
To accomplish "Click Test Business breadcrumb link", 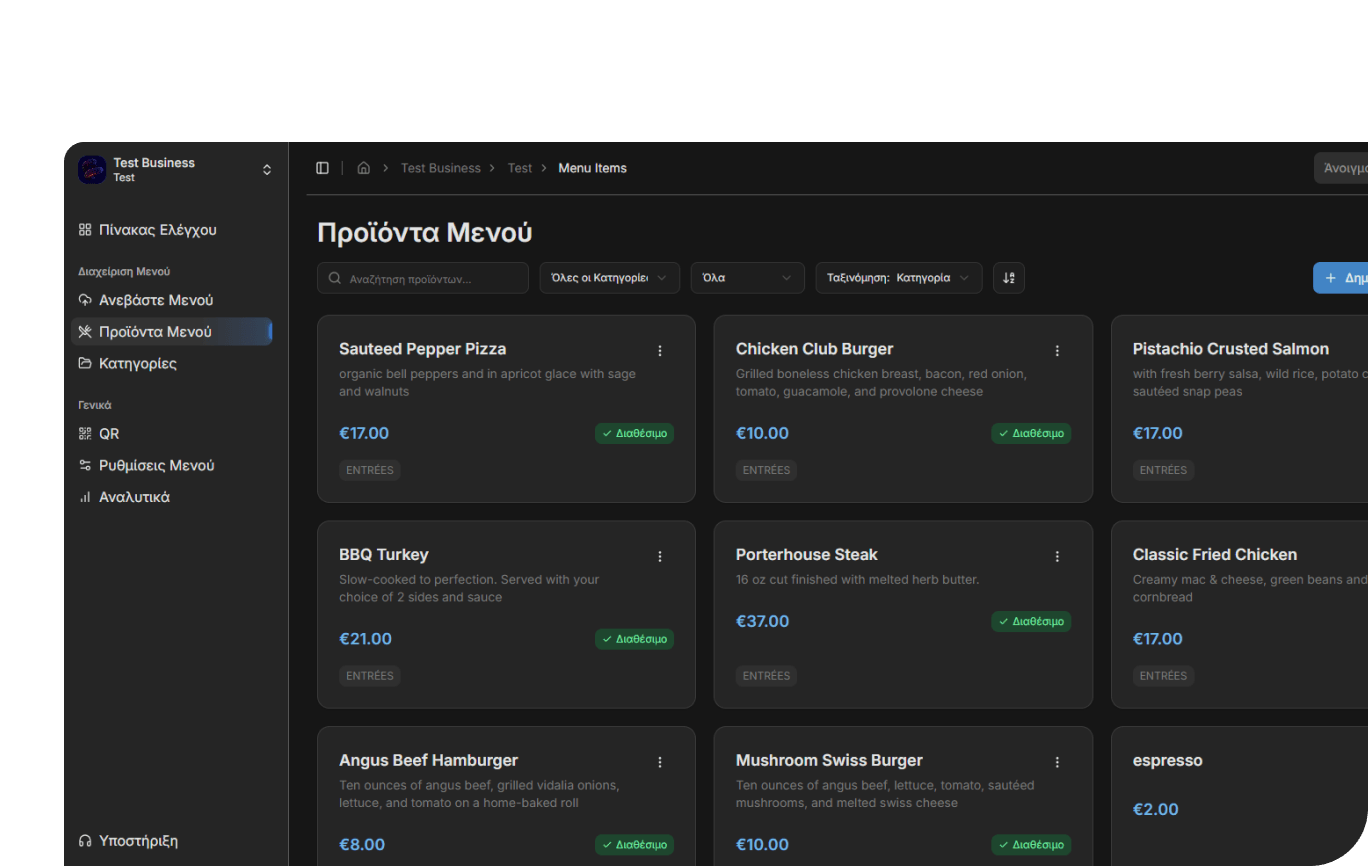I will click(x=441, y=168).
